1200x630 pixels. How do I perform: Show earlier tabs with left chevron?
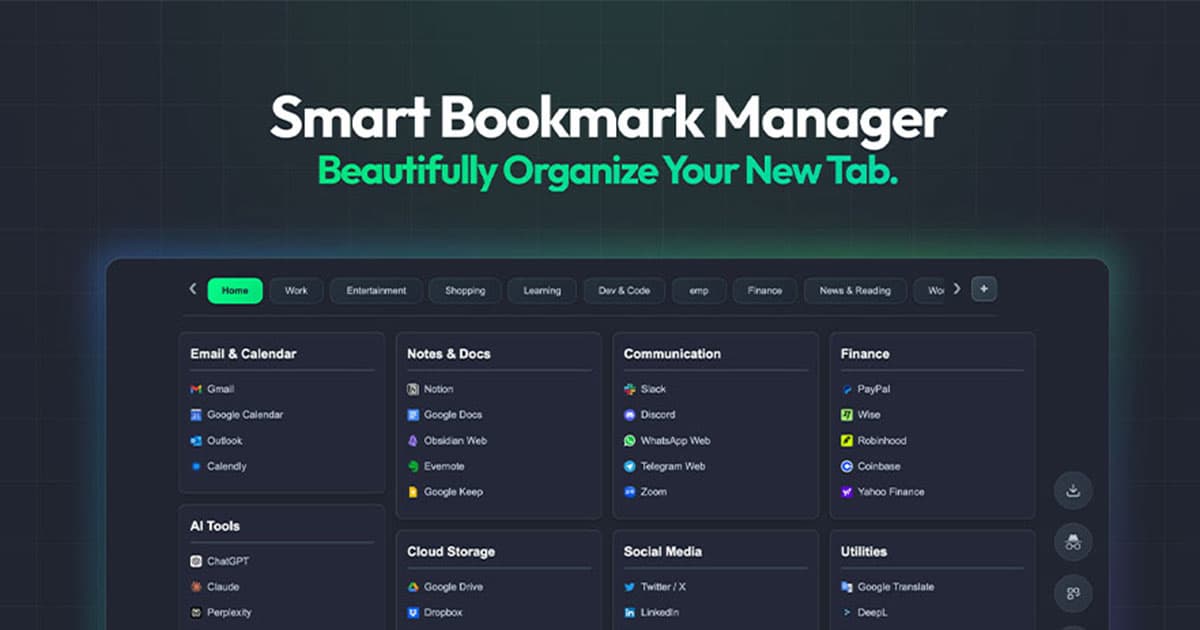coord(193,289)
